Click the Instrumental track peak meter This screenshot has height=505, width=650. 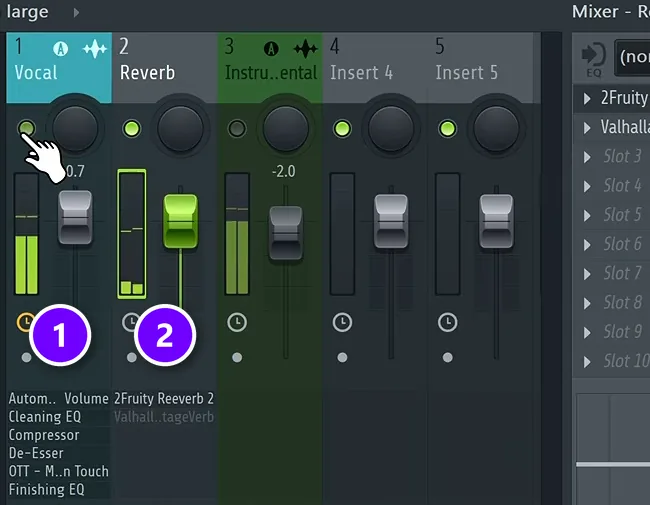(x=237, y=234)
